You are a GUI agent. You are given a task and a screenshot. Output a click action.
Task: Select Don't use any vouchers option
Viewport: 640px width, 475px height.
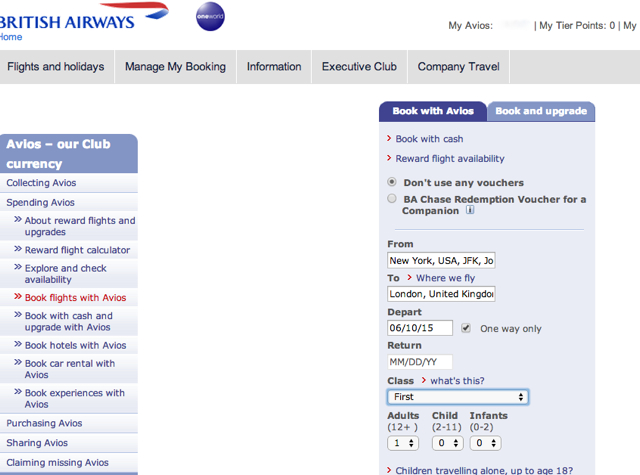click(392, 182)
